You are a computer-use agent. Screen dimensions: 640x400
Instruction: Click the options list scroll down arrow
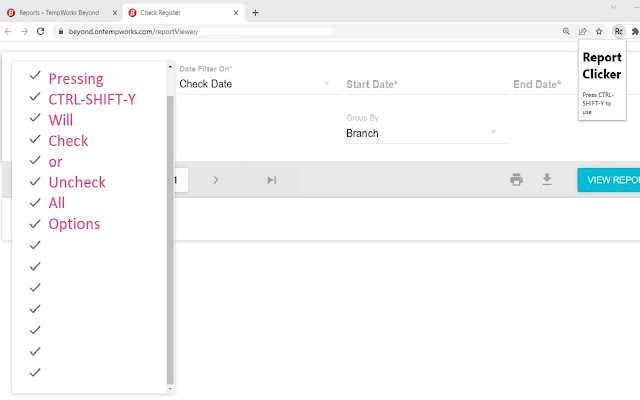tap(170, 389)
